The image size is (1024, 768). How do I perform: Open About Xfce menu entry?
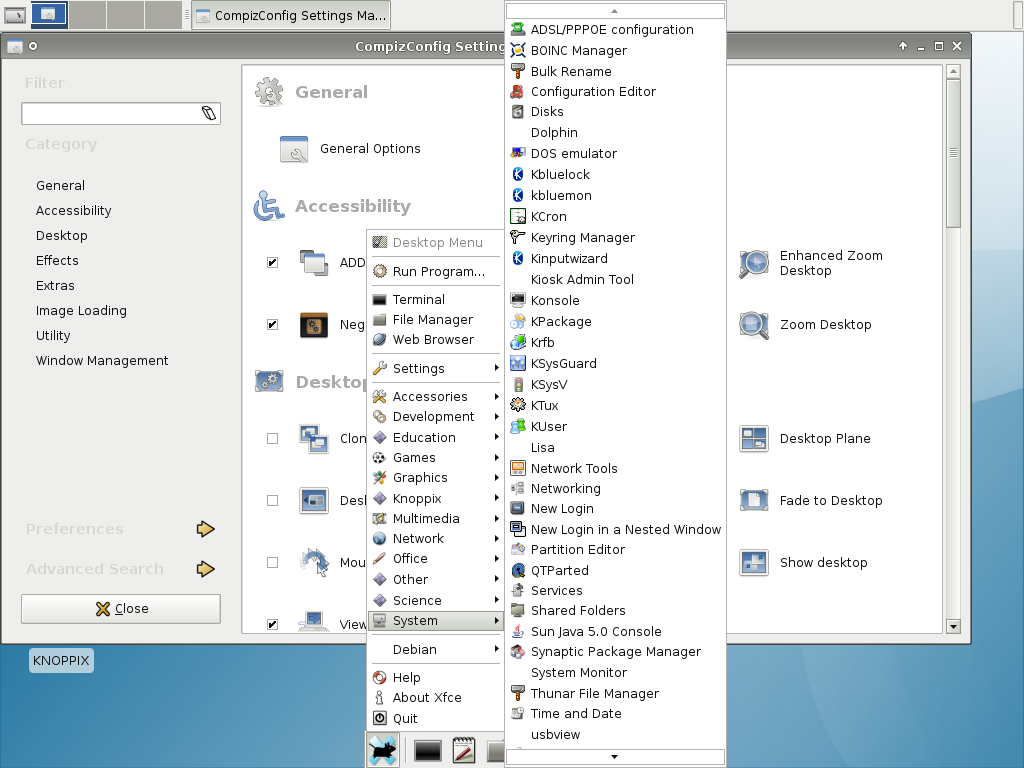[x=436, y=697]
